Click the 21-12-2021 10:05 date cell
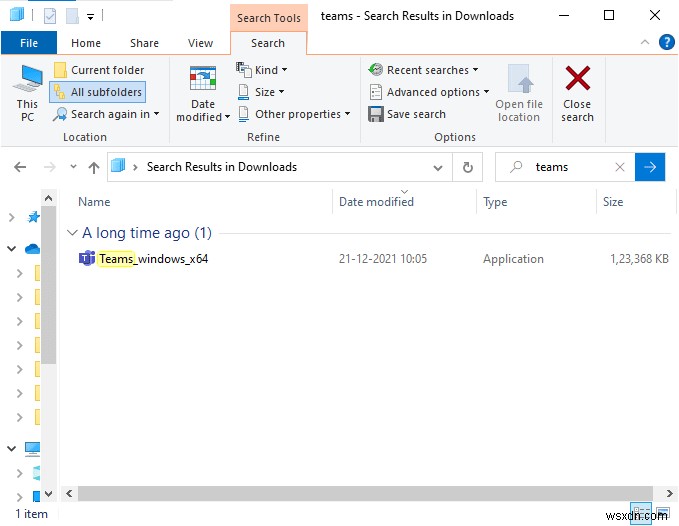The image size is (679, 526). point(383,259)
